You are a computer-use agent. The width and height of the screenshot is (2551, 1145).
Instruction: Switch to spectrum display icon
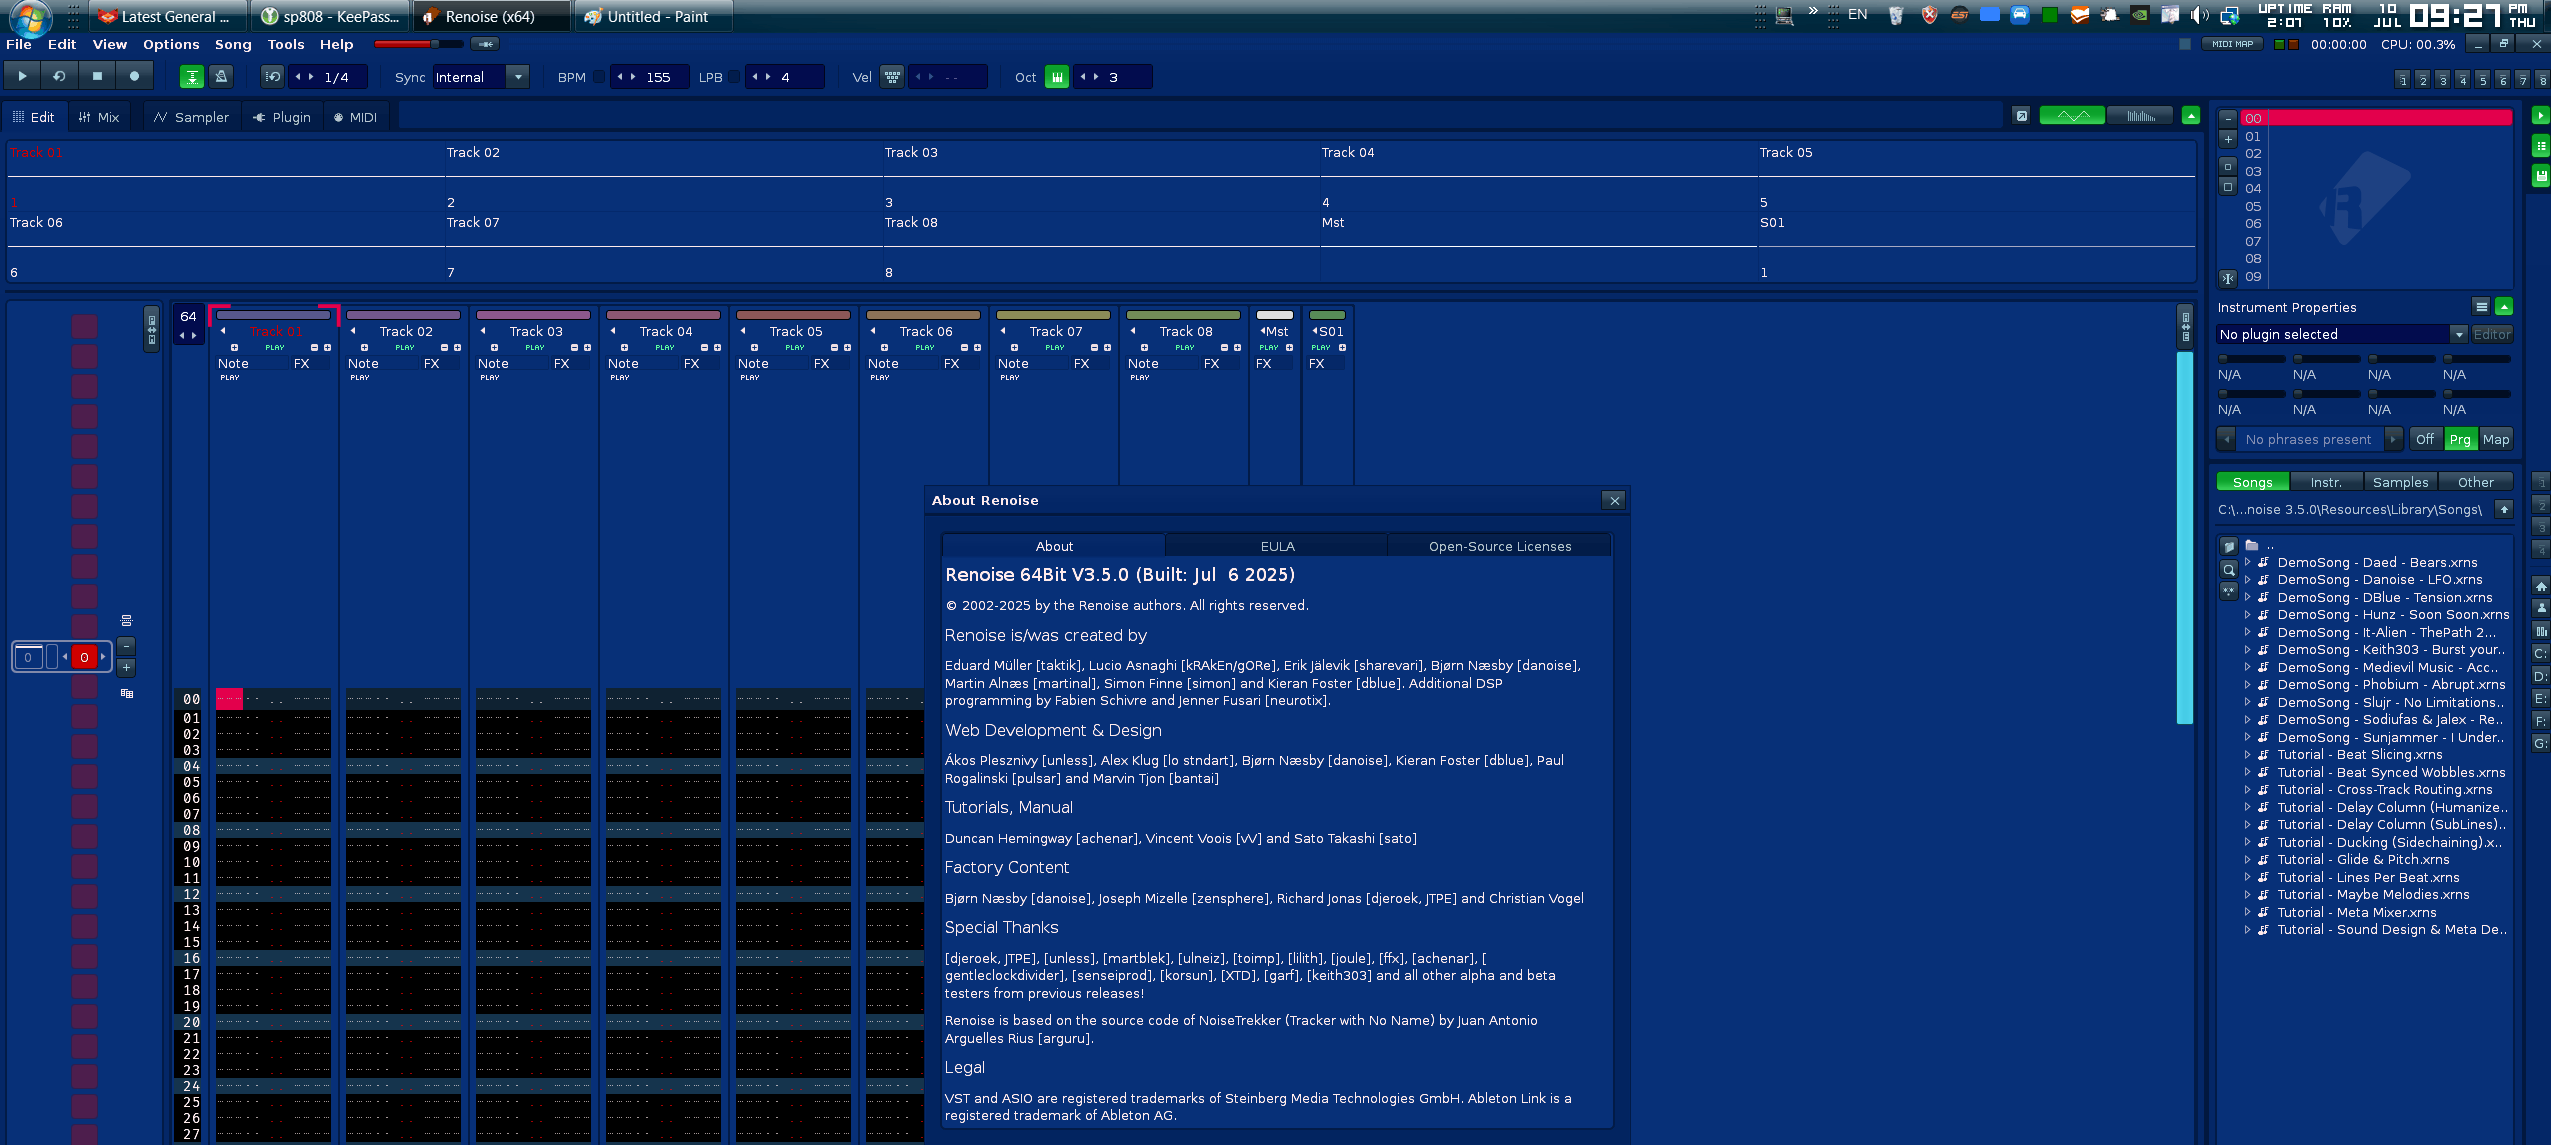coord(2140,116)
